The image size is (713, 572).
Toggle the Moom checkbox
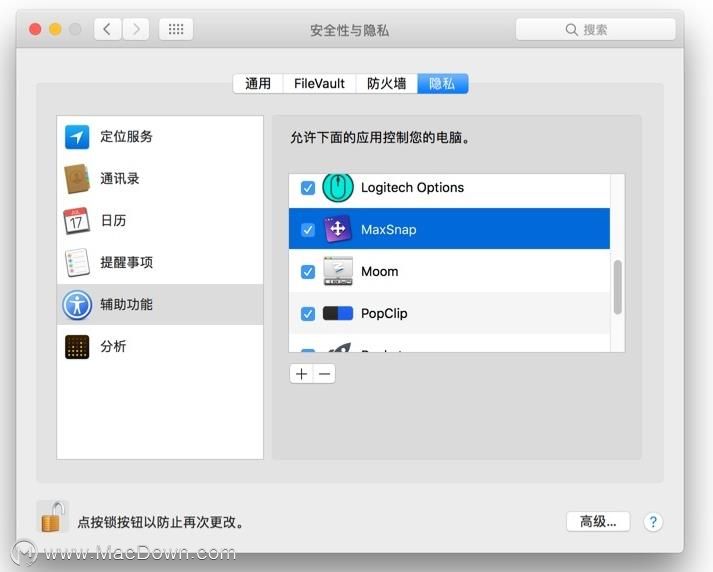pos(308,272)
